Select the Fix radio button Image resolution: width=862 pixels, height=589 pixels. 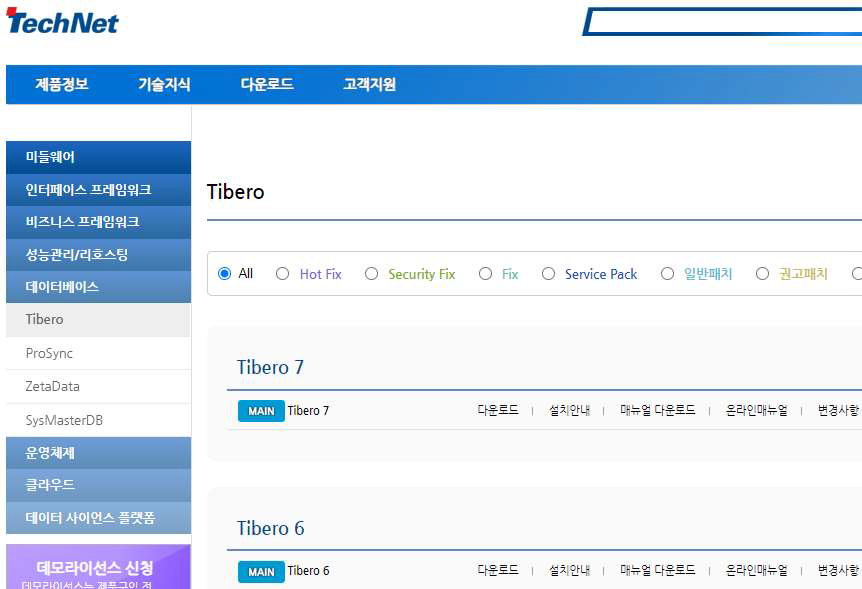[x=485, y=273]
